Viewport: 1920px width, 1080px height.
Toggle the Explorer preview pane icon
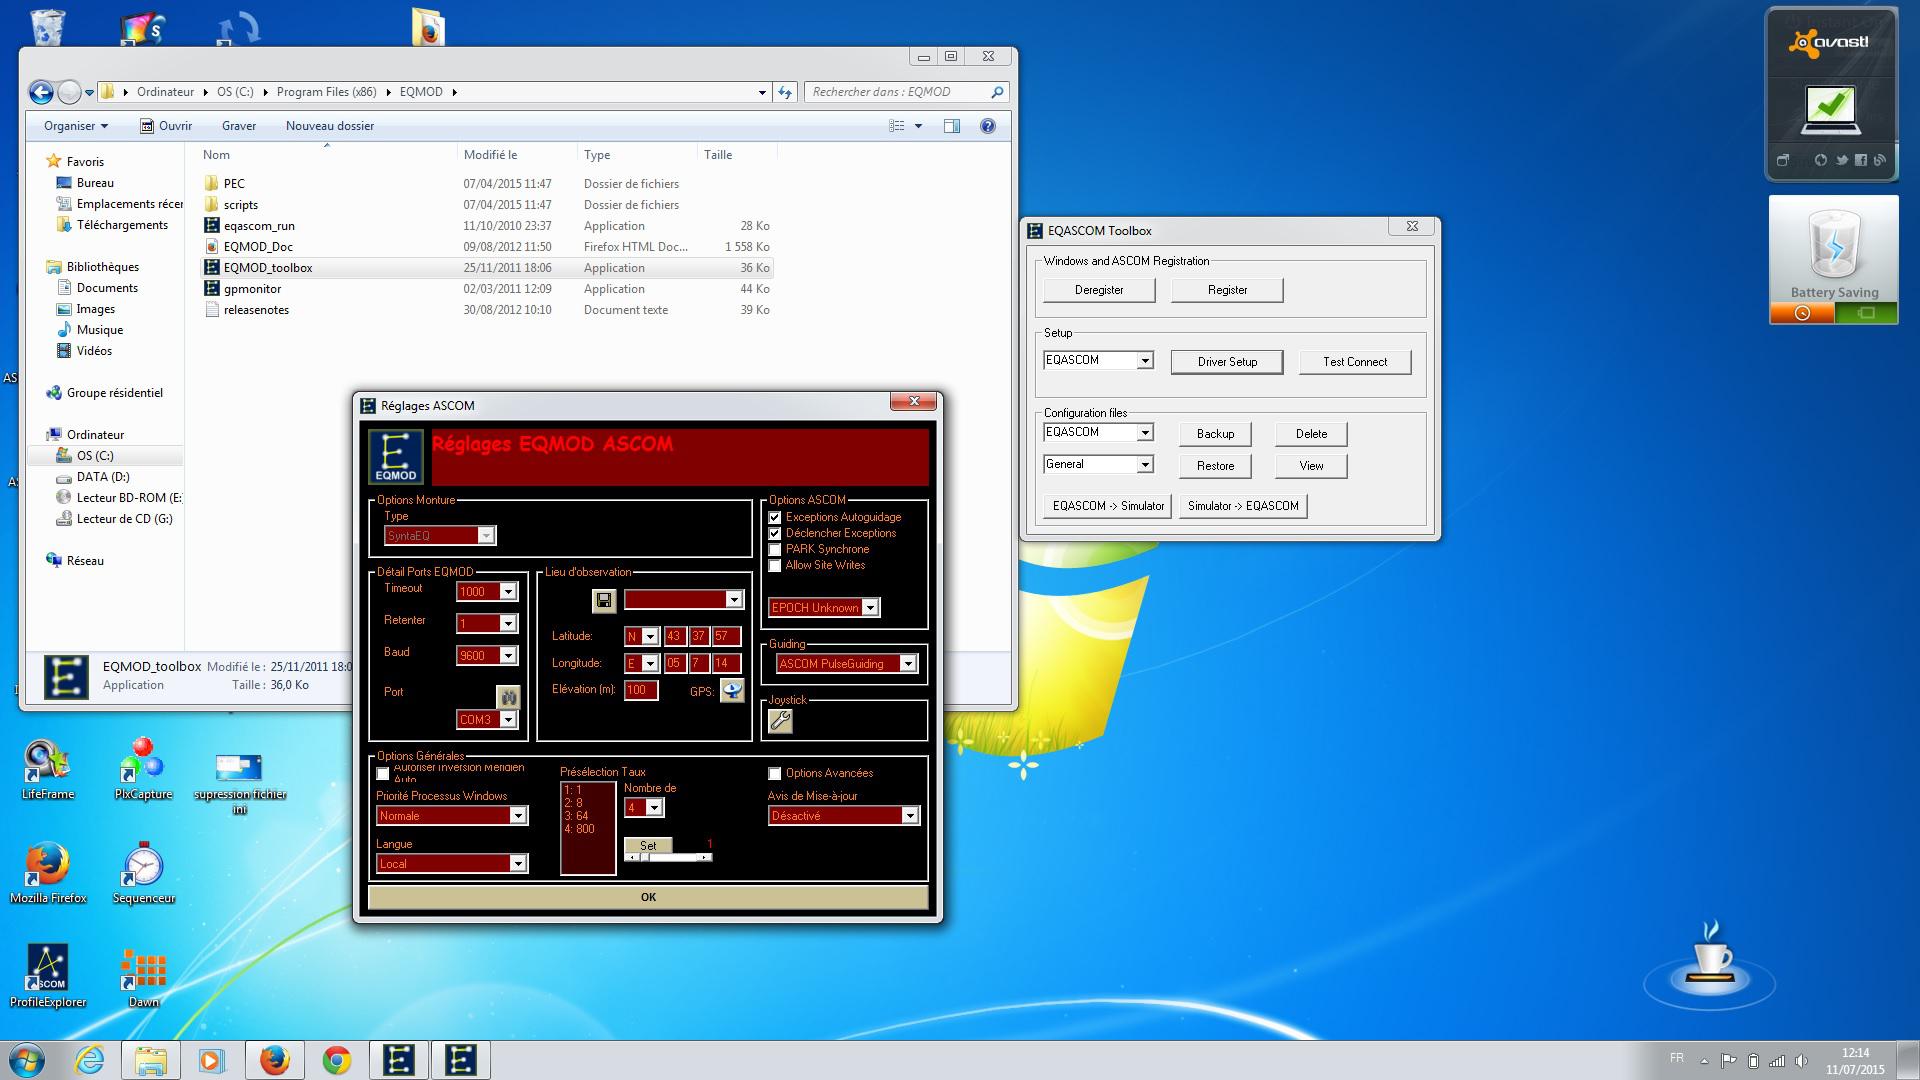951,126
